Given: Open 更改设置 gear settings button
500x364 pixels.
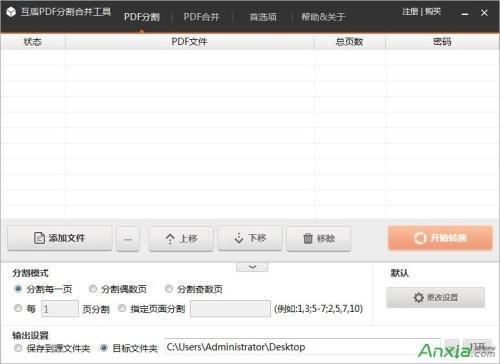Looking at the screenshot, I should [x=436, y=297].
